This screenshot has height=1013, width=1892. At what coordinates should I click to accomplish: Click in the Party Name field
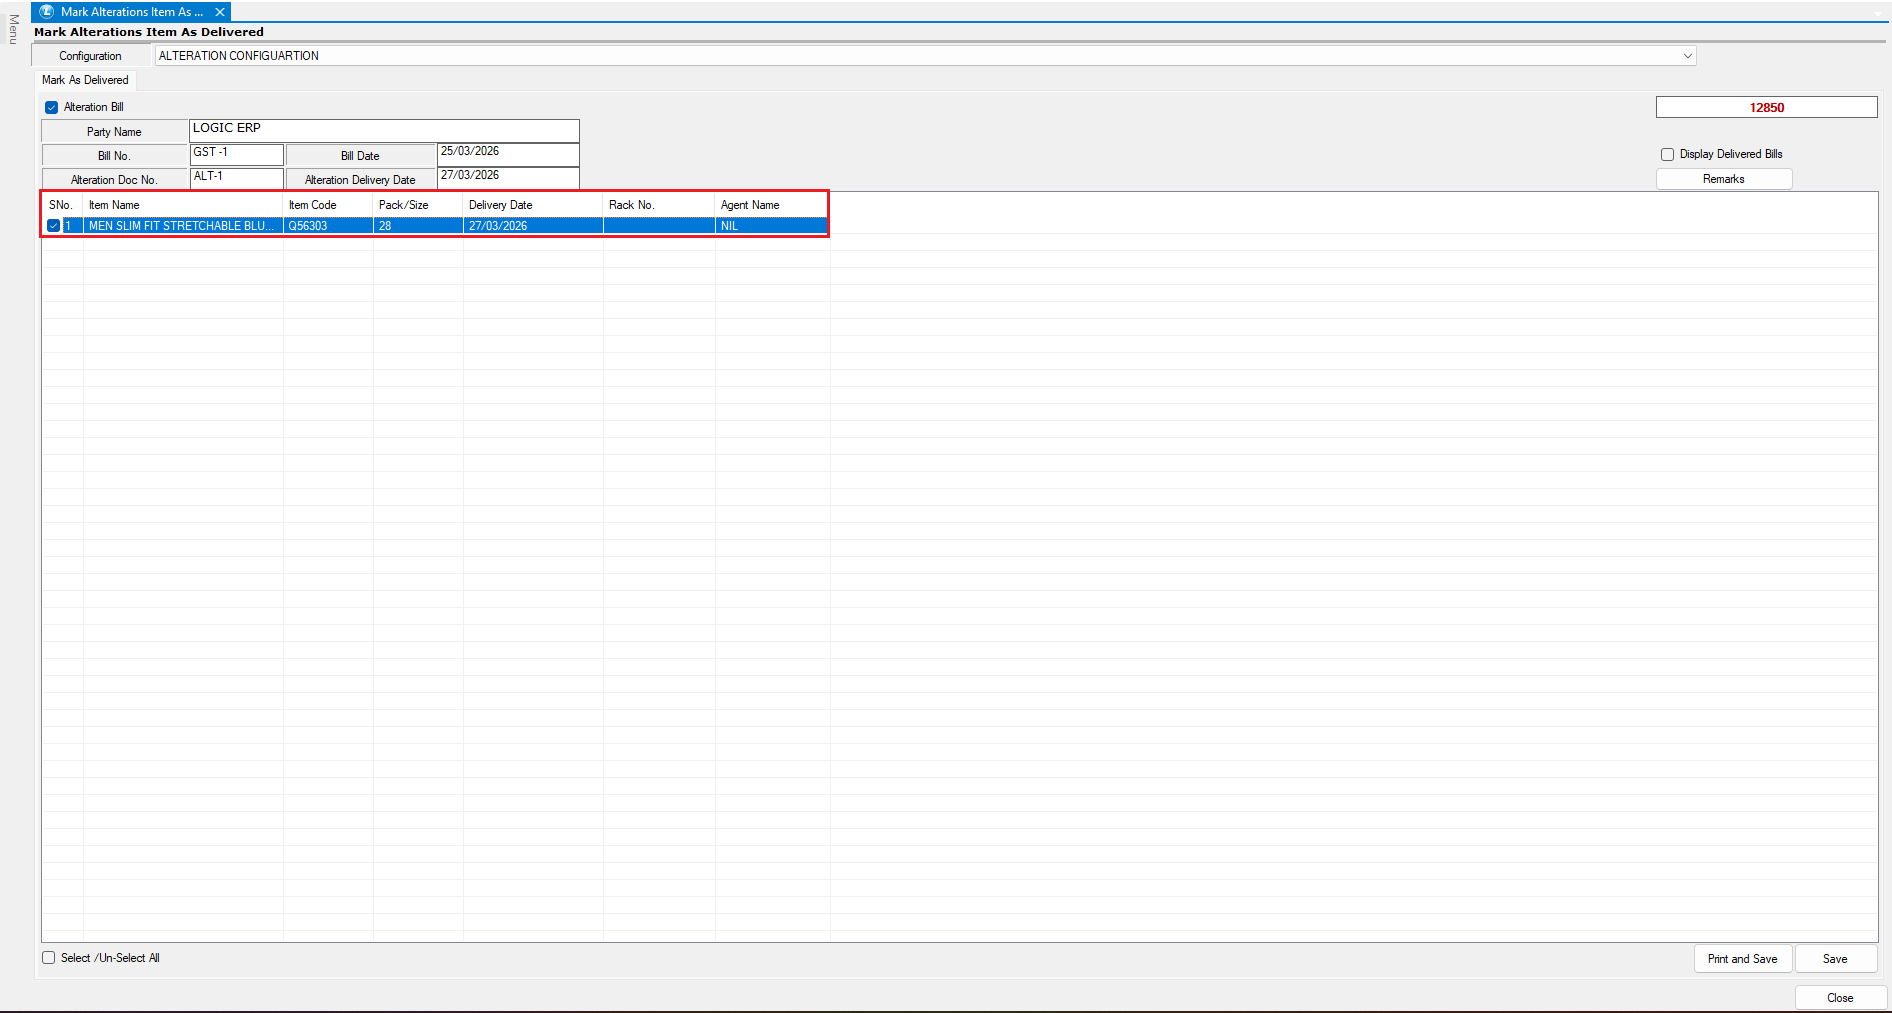384,131
